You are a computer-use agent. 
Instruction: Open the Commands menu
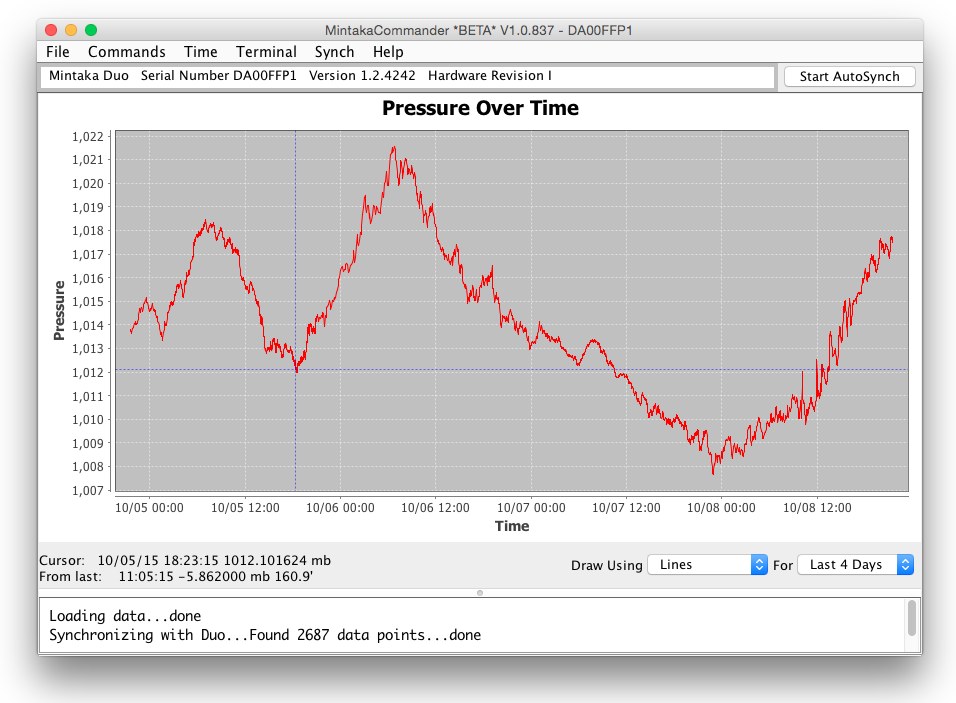click(x=127, y=52)
